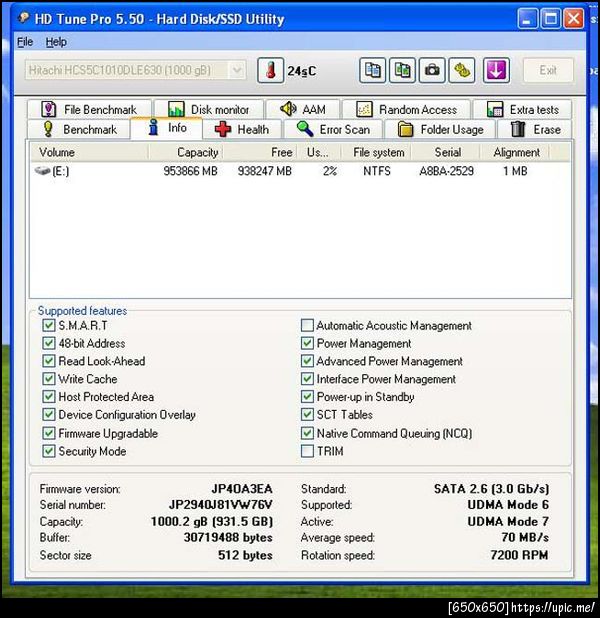Click the purple down-arrow tray icon

point(496,71)
